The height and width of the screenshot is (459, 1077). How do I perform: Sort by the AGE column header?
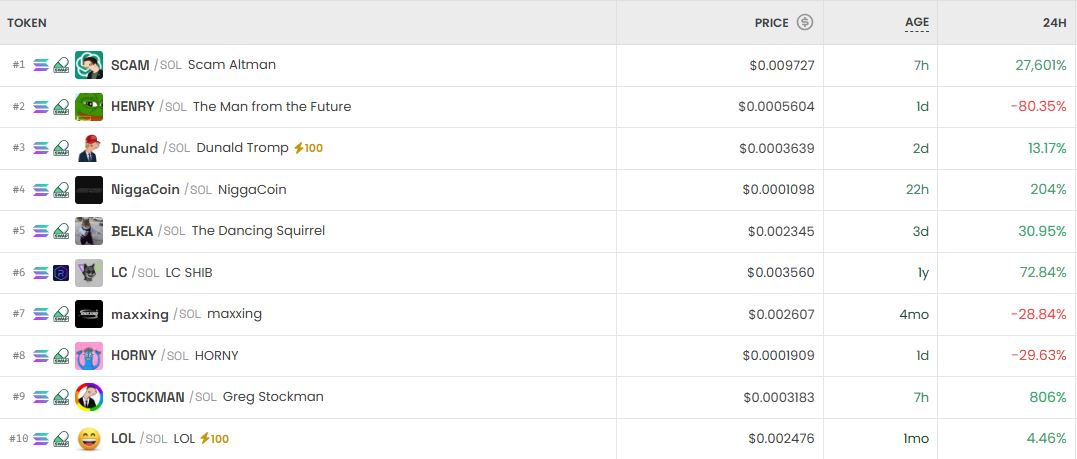917,22
